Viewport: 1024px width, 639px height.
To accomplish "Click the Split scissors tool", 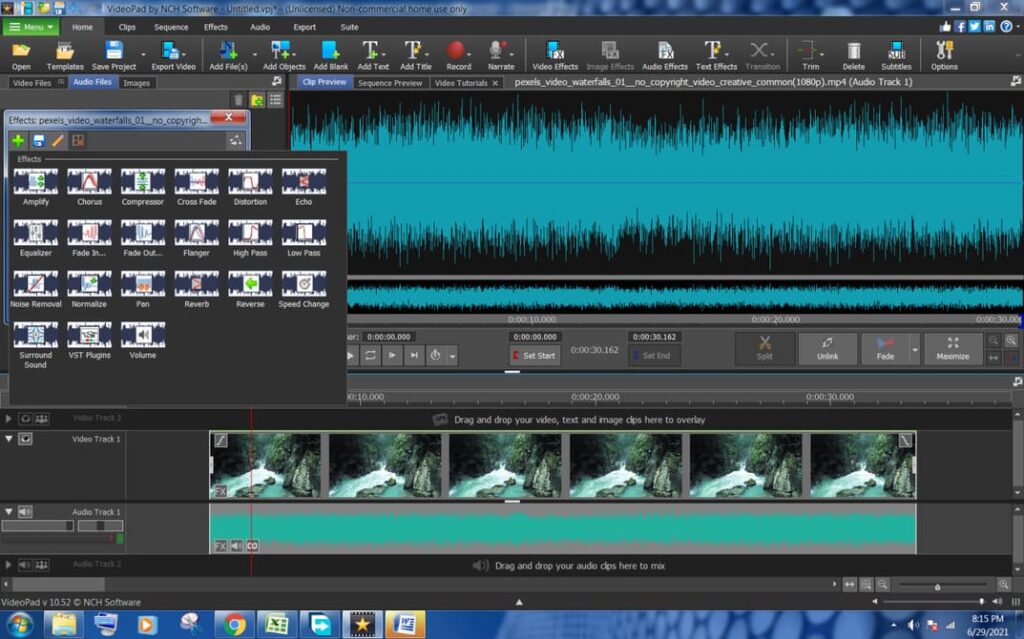I will pyautogui.click(x=764, y=348).
